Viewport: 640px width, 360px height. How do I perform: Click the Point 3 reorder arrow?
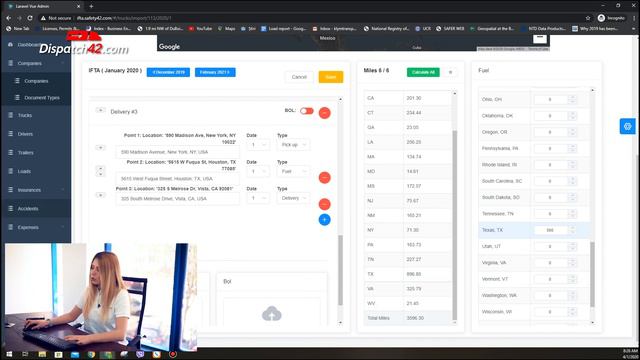coord(100,195)
